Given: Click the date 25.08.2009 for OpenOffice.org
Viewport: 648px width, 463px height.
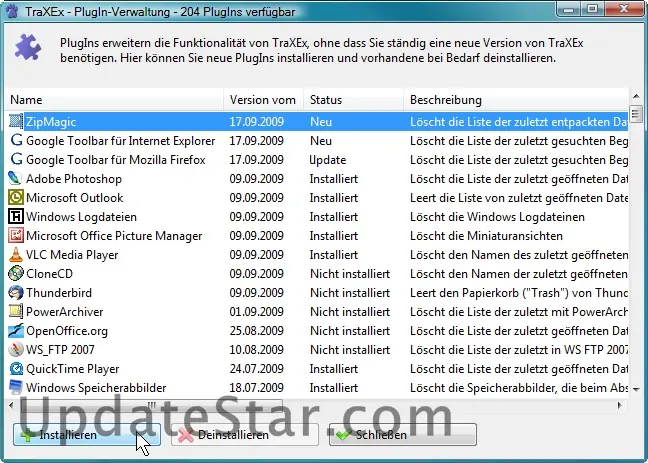Looking at the screenshot, I should click(x=257, y=331).
